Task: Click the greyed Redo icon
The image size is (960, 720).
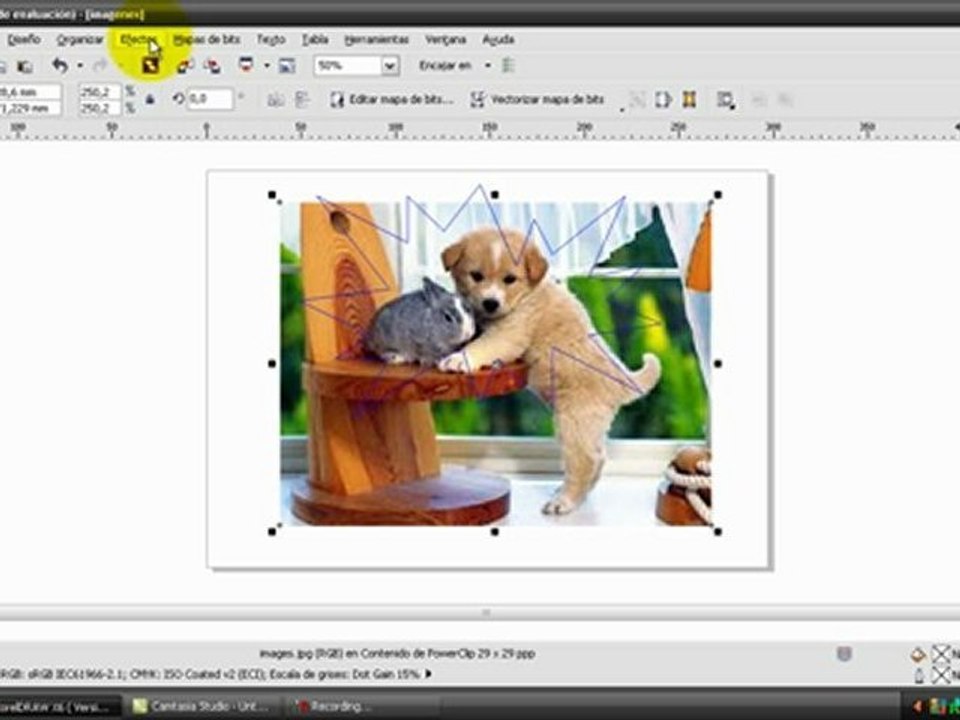Action: coord(100,65)
